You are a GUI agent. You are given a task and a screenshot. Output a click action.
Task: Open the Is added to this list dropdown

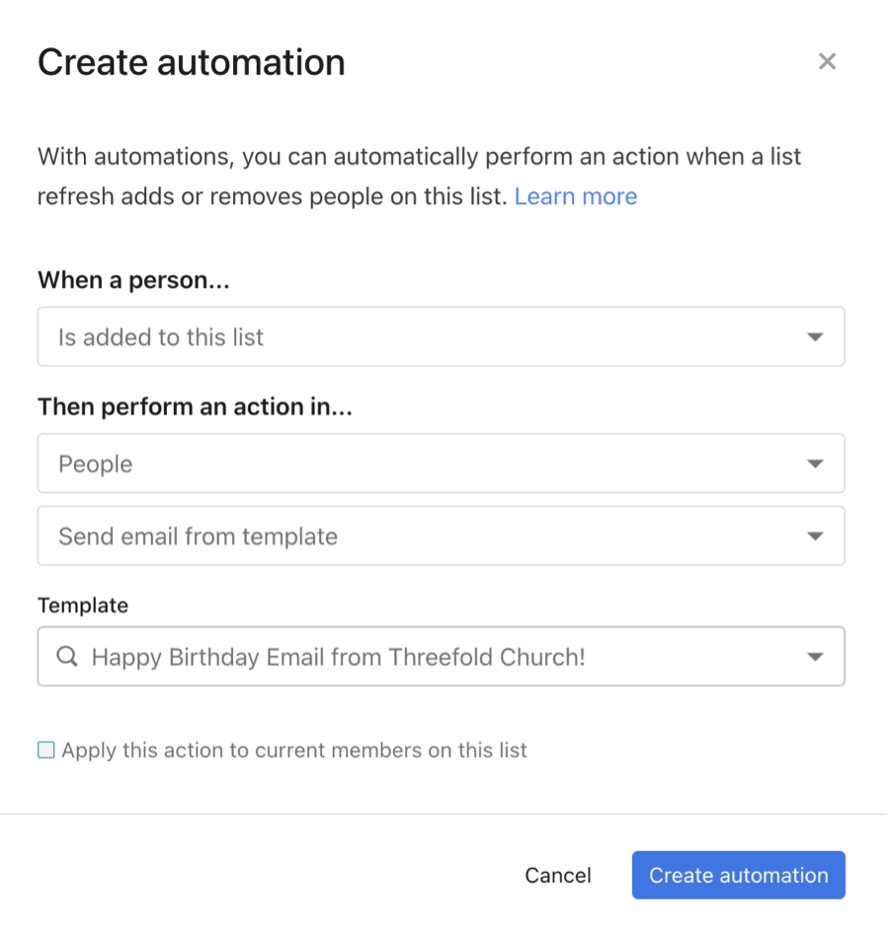point(443,339)
